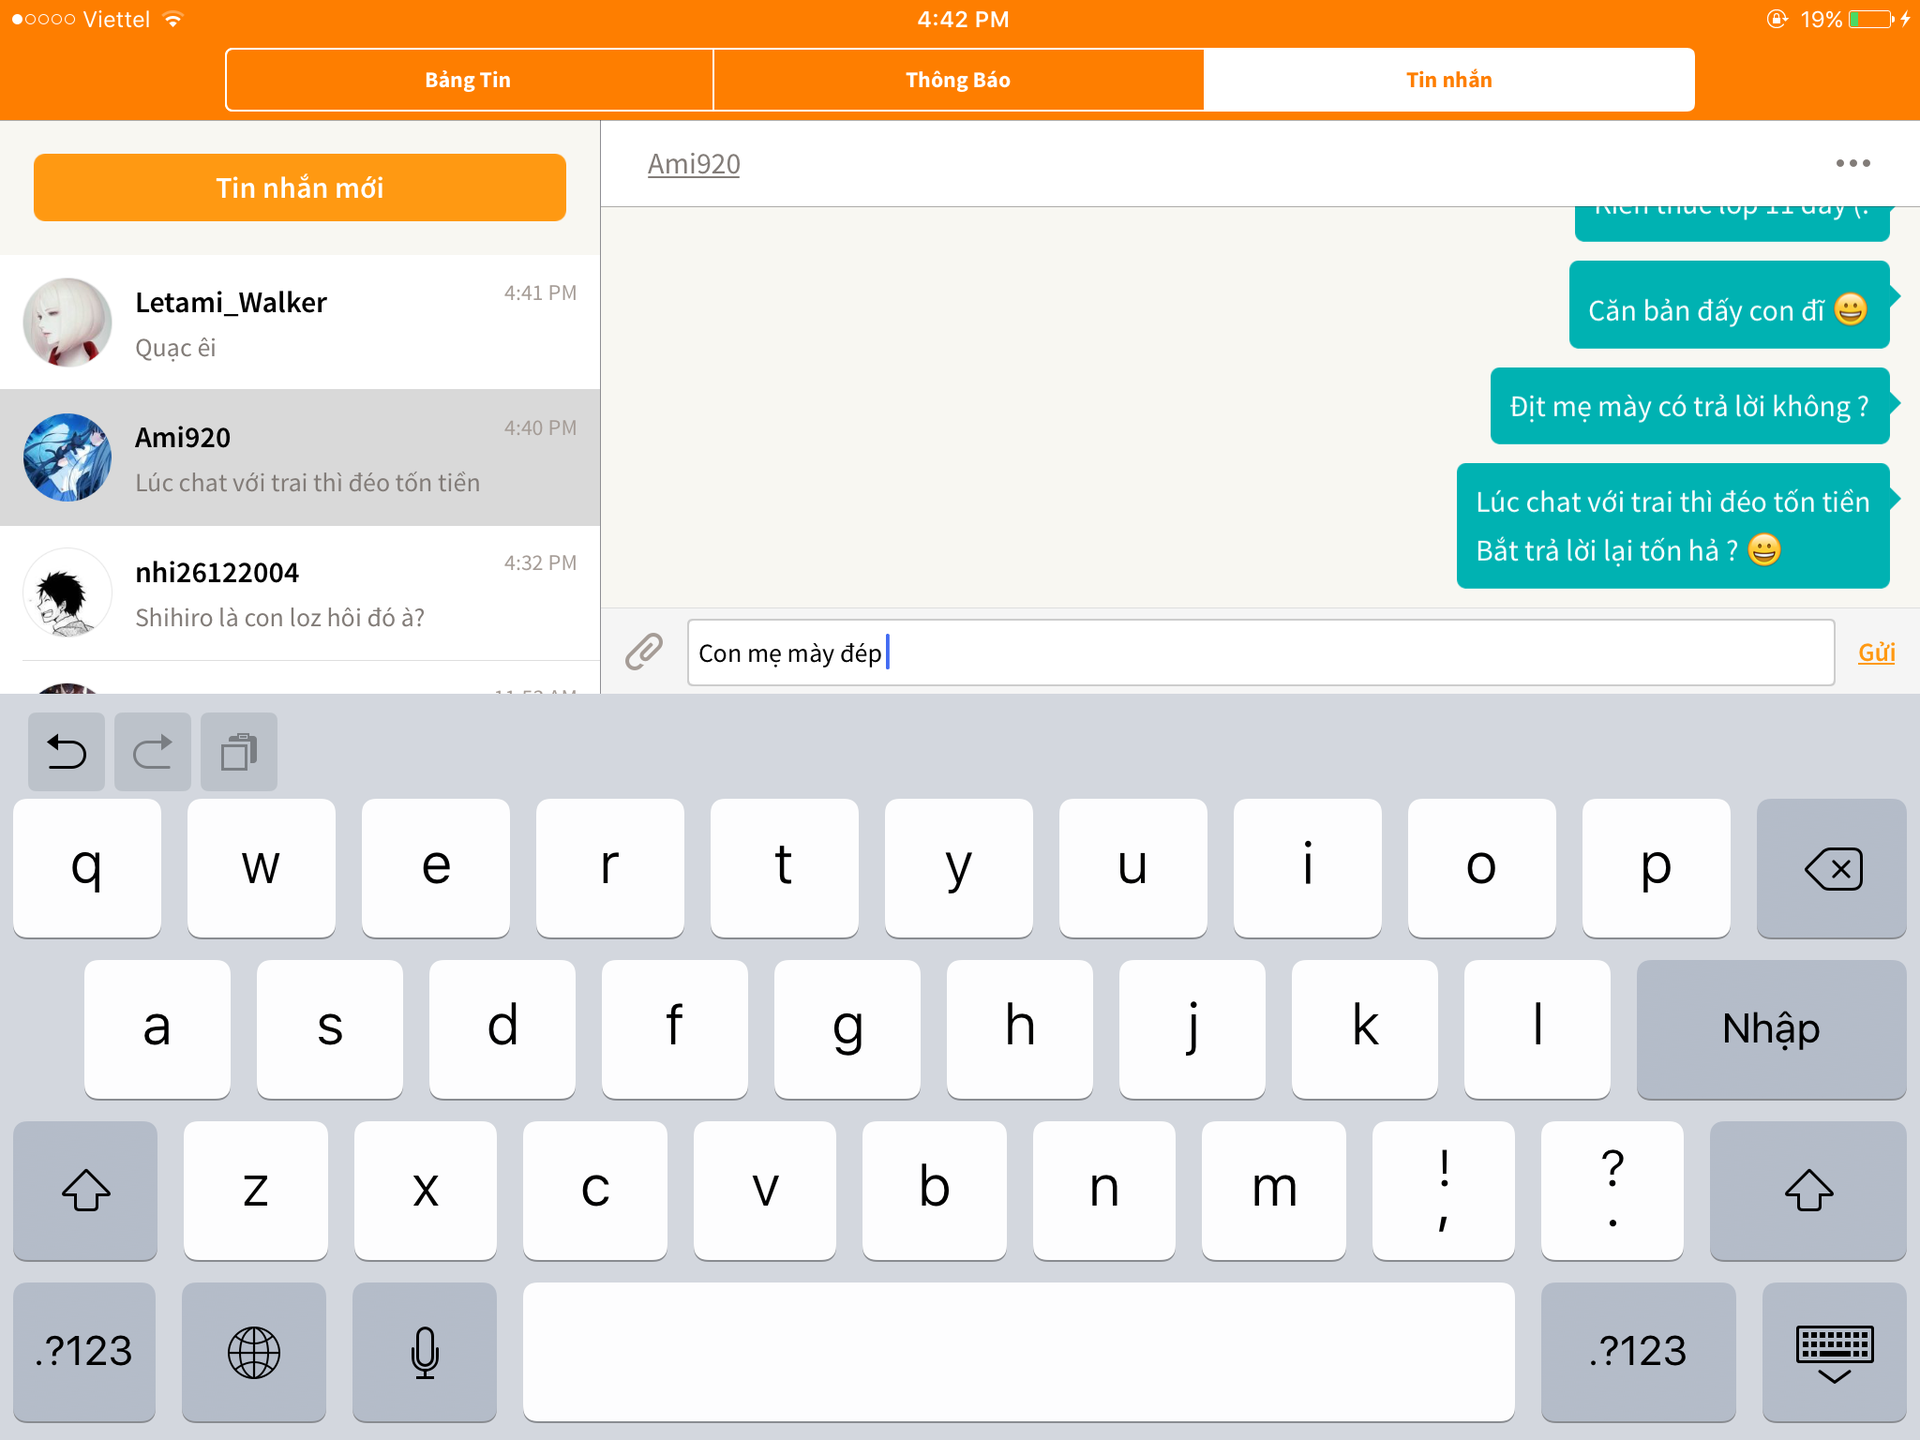Tap the v key

coord(765,1190)
